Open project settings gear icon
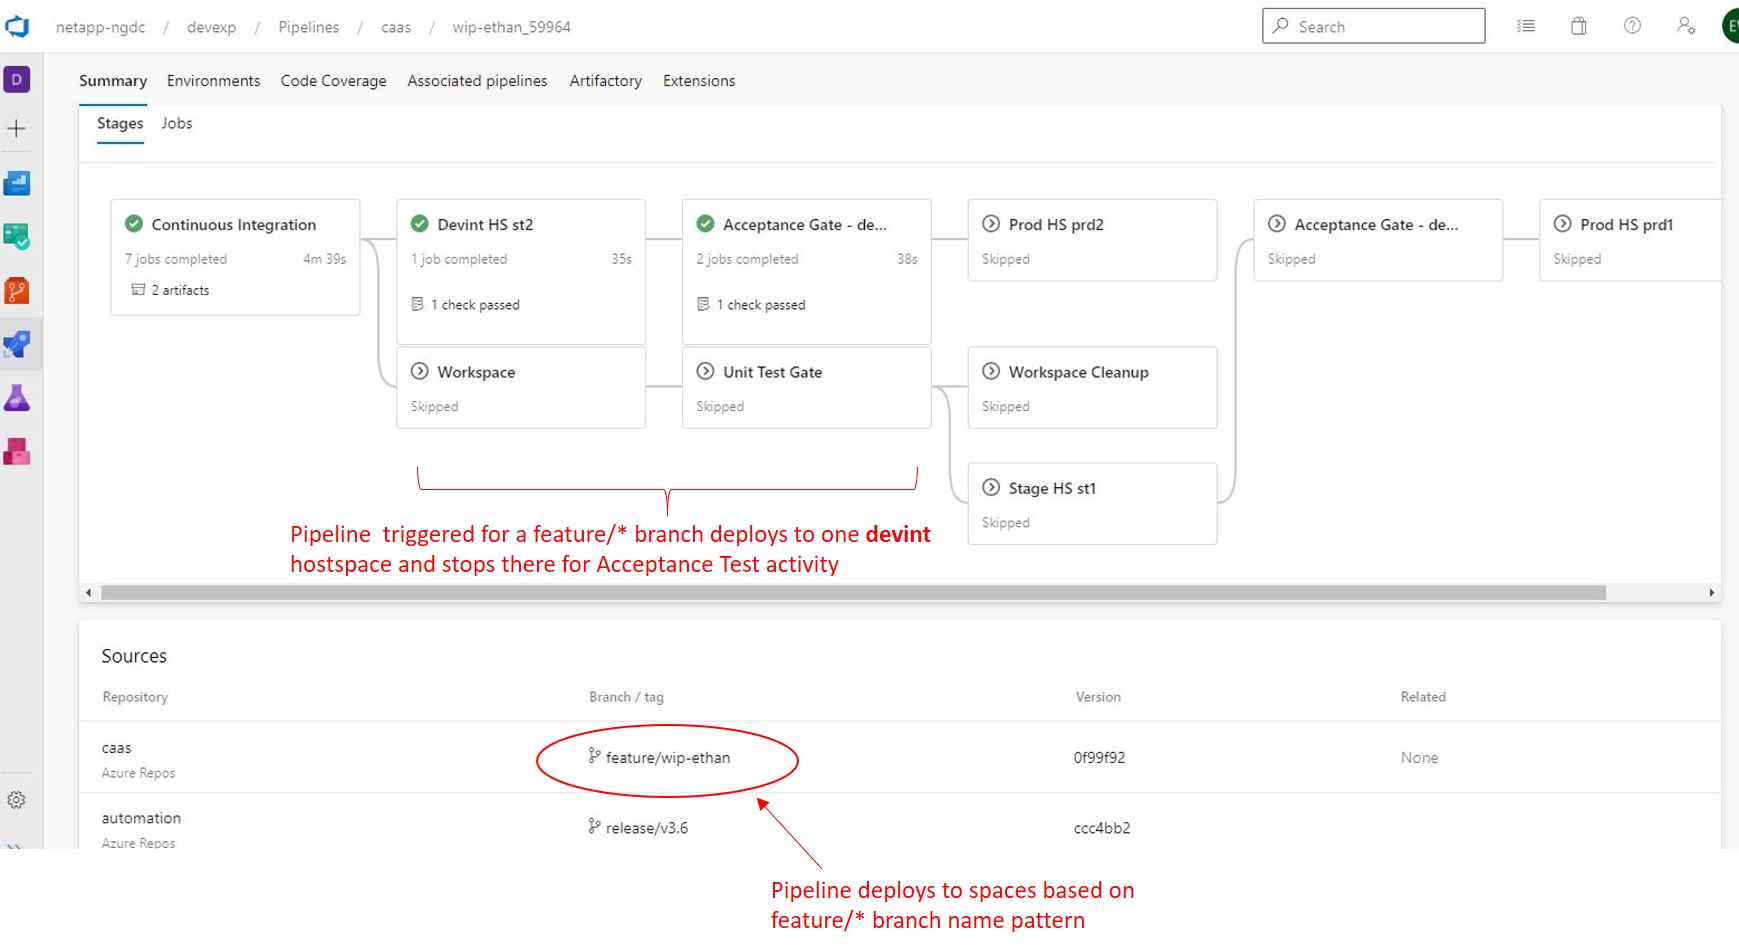The image size is (1739, 951). [x=17, y=800]
